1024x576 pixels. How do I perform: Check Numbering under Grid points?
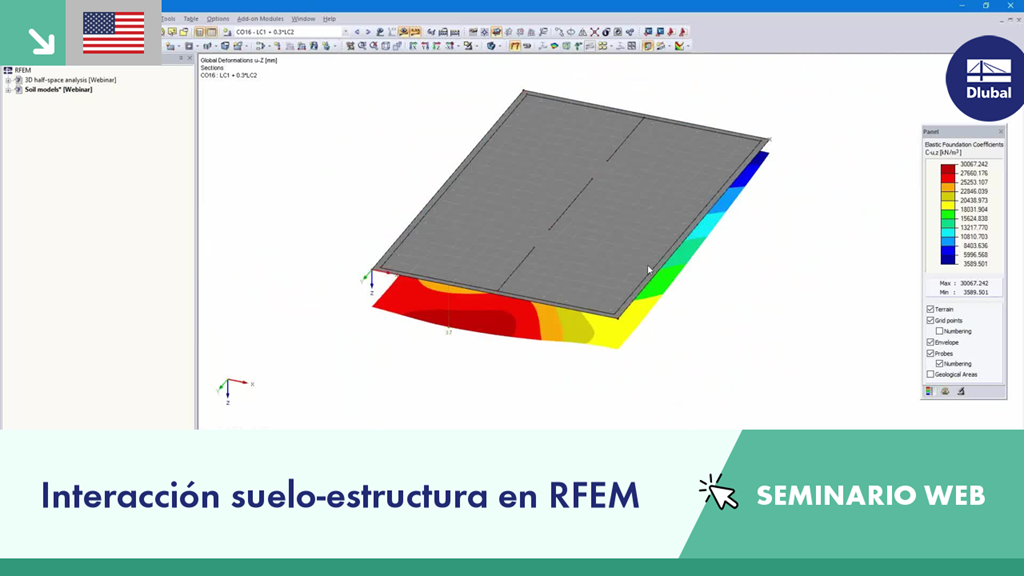(939, 331)
